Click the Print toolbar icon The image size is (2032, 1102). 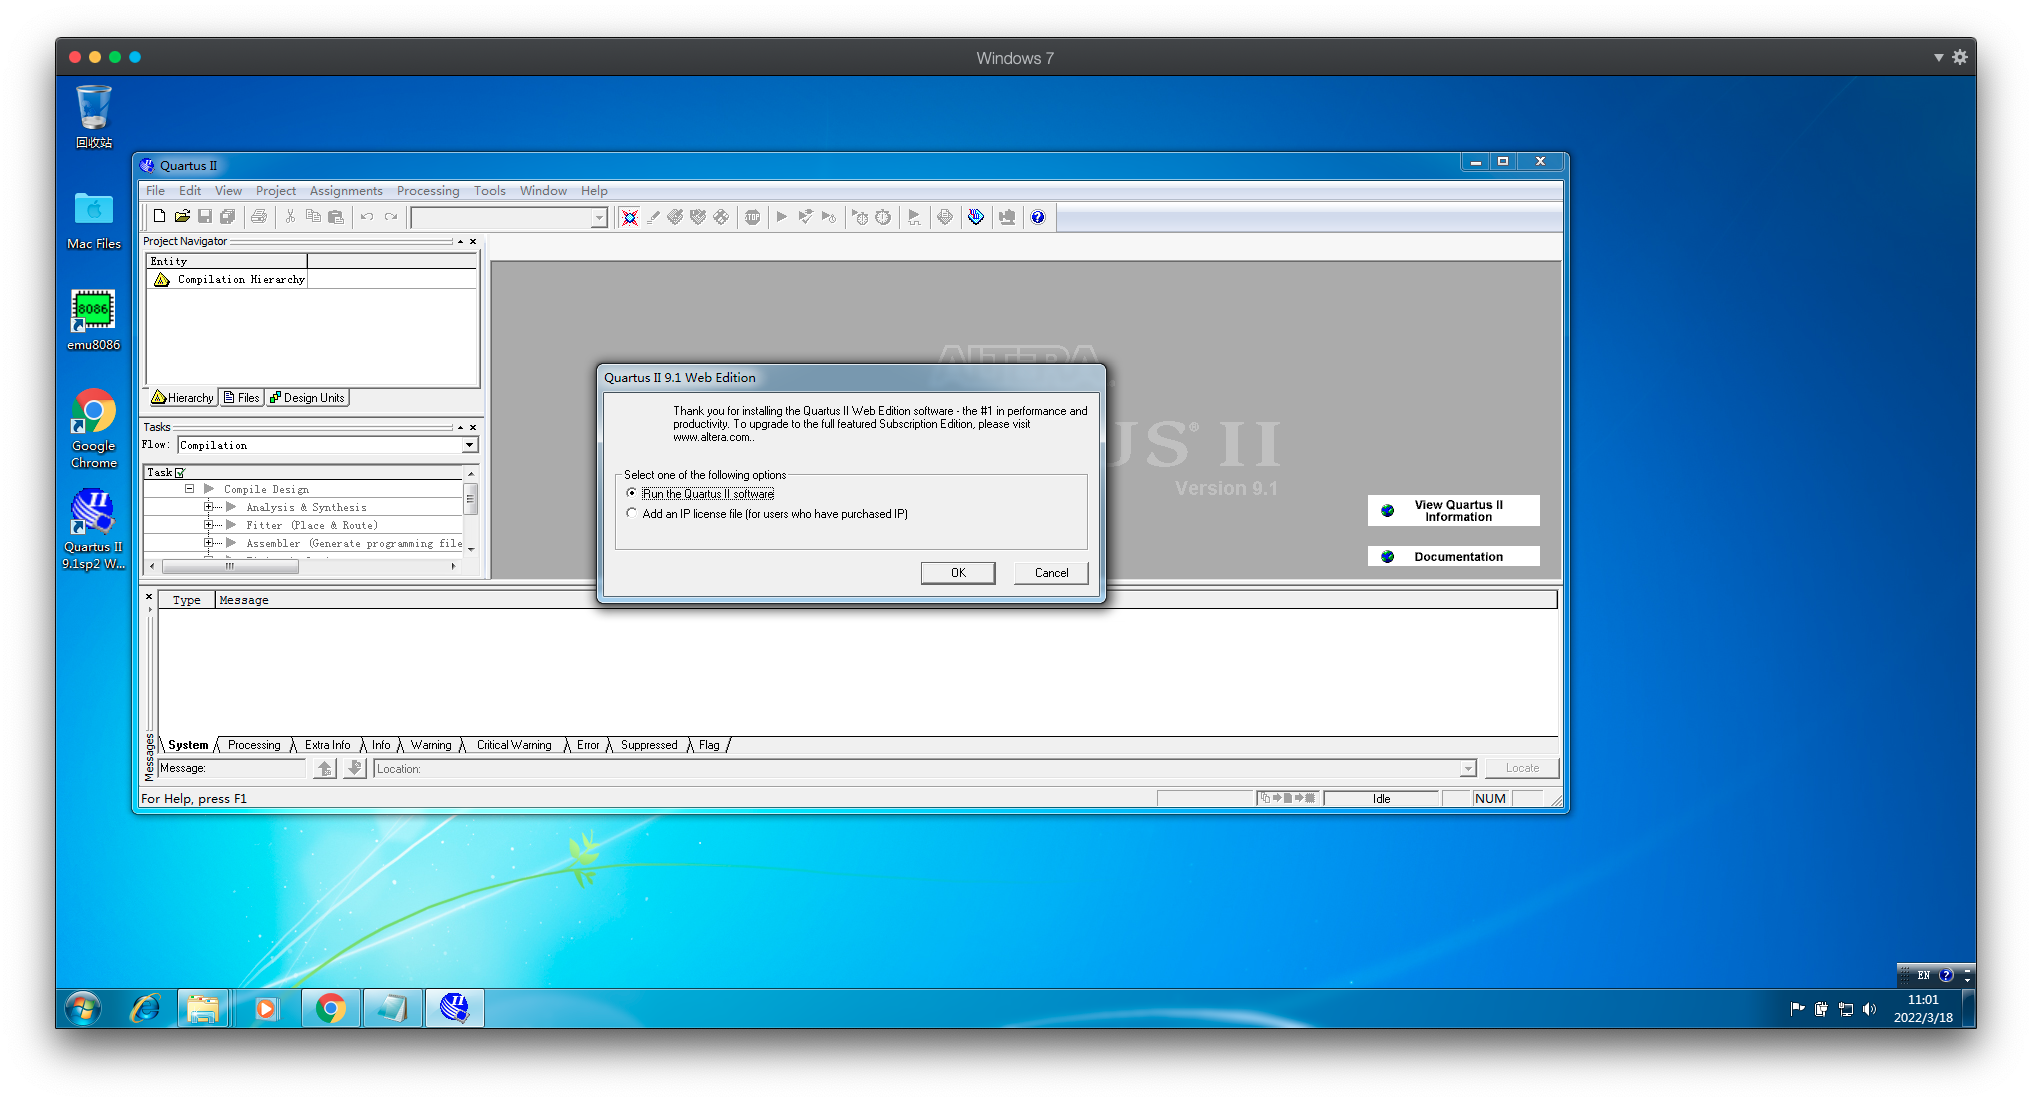[x=259, y=216]
